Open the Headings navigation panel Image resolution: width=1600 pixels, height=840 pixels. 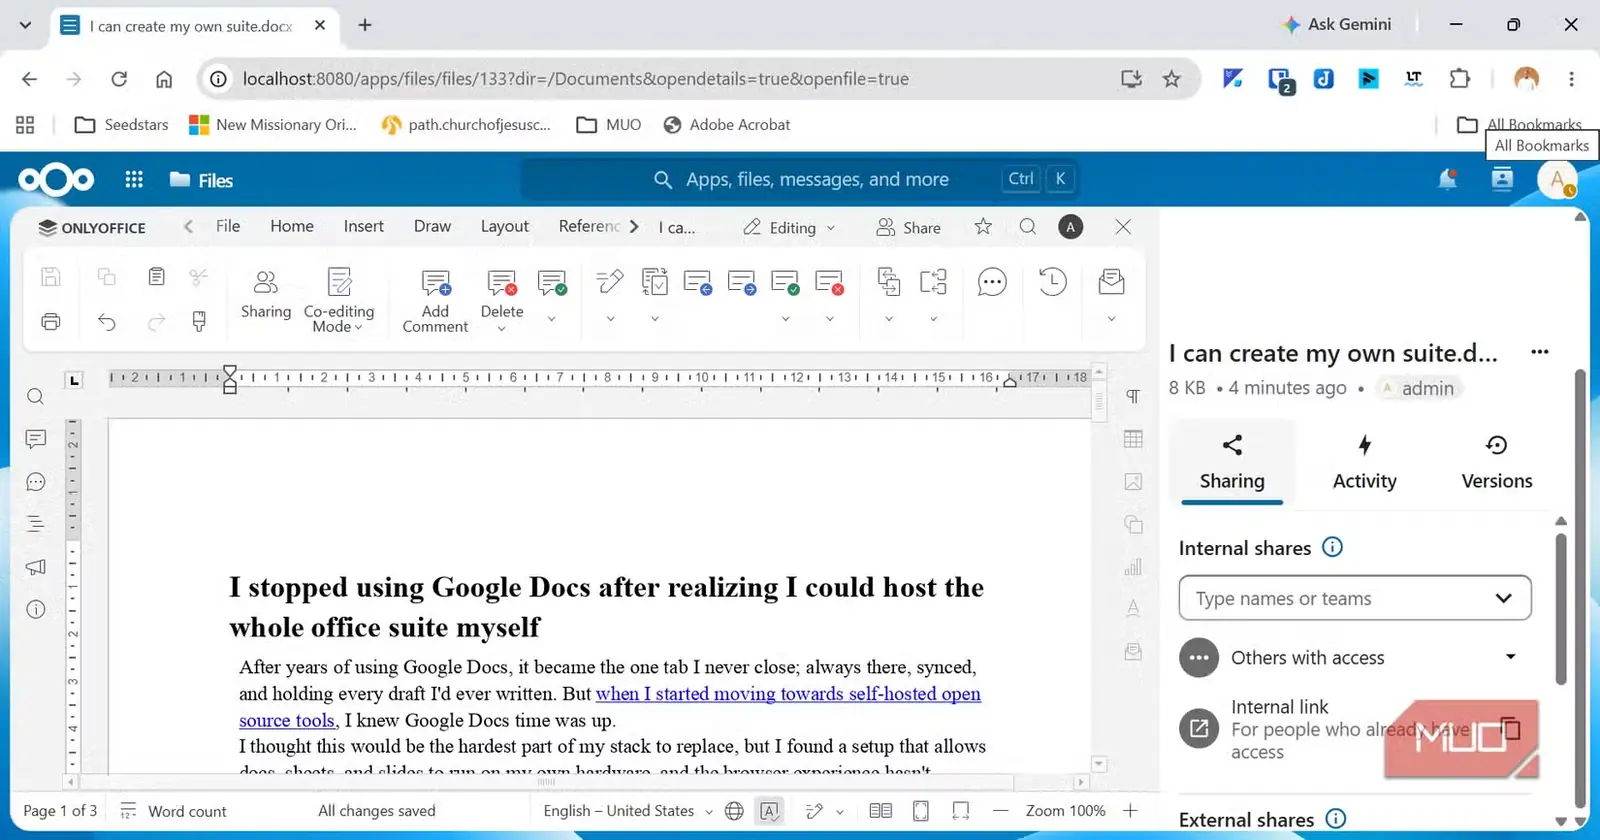point(36,524)
